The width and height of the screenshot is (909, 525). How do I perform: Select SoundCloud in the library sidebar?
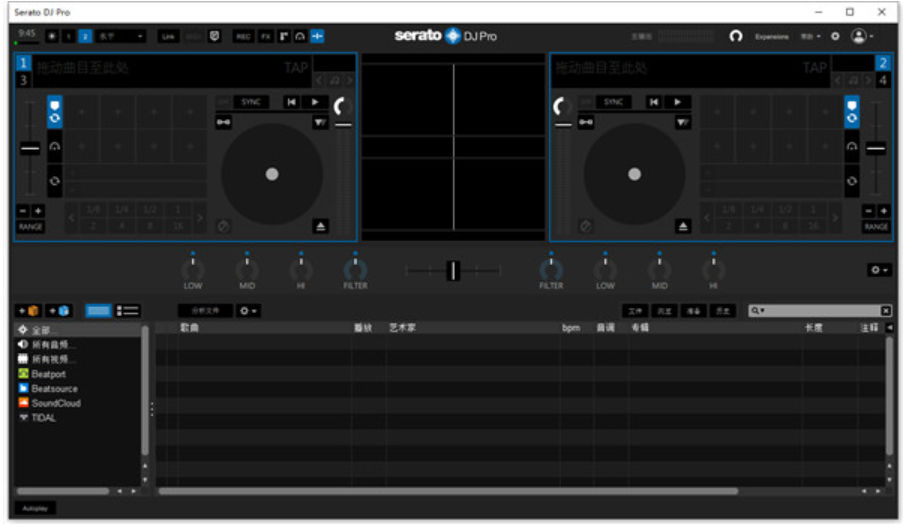click(55, 403)
